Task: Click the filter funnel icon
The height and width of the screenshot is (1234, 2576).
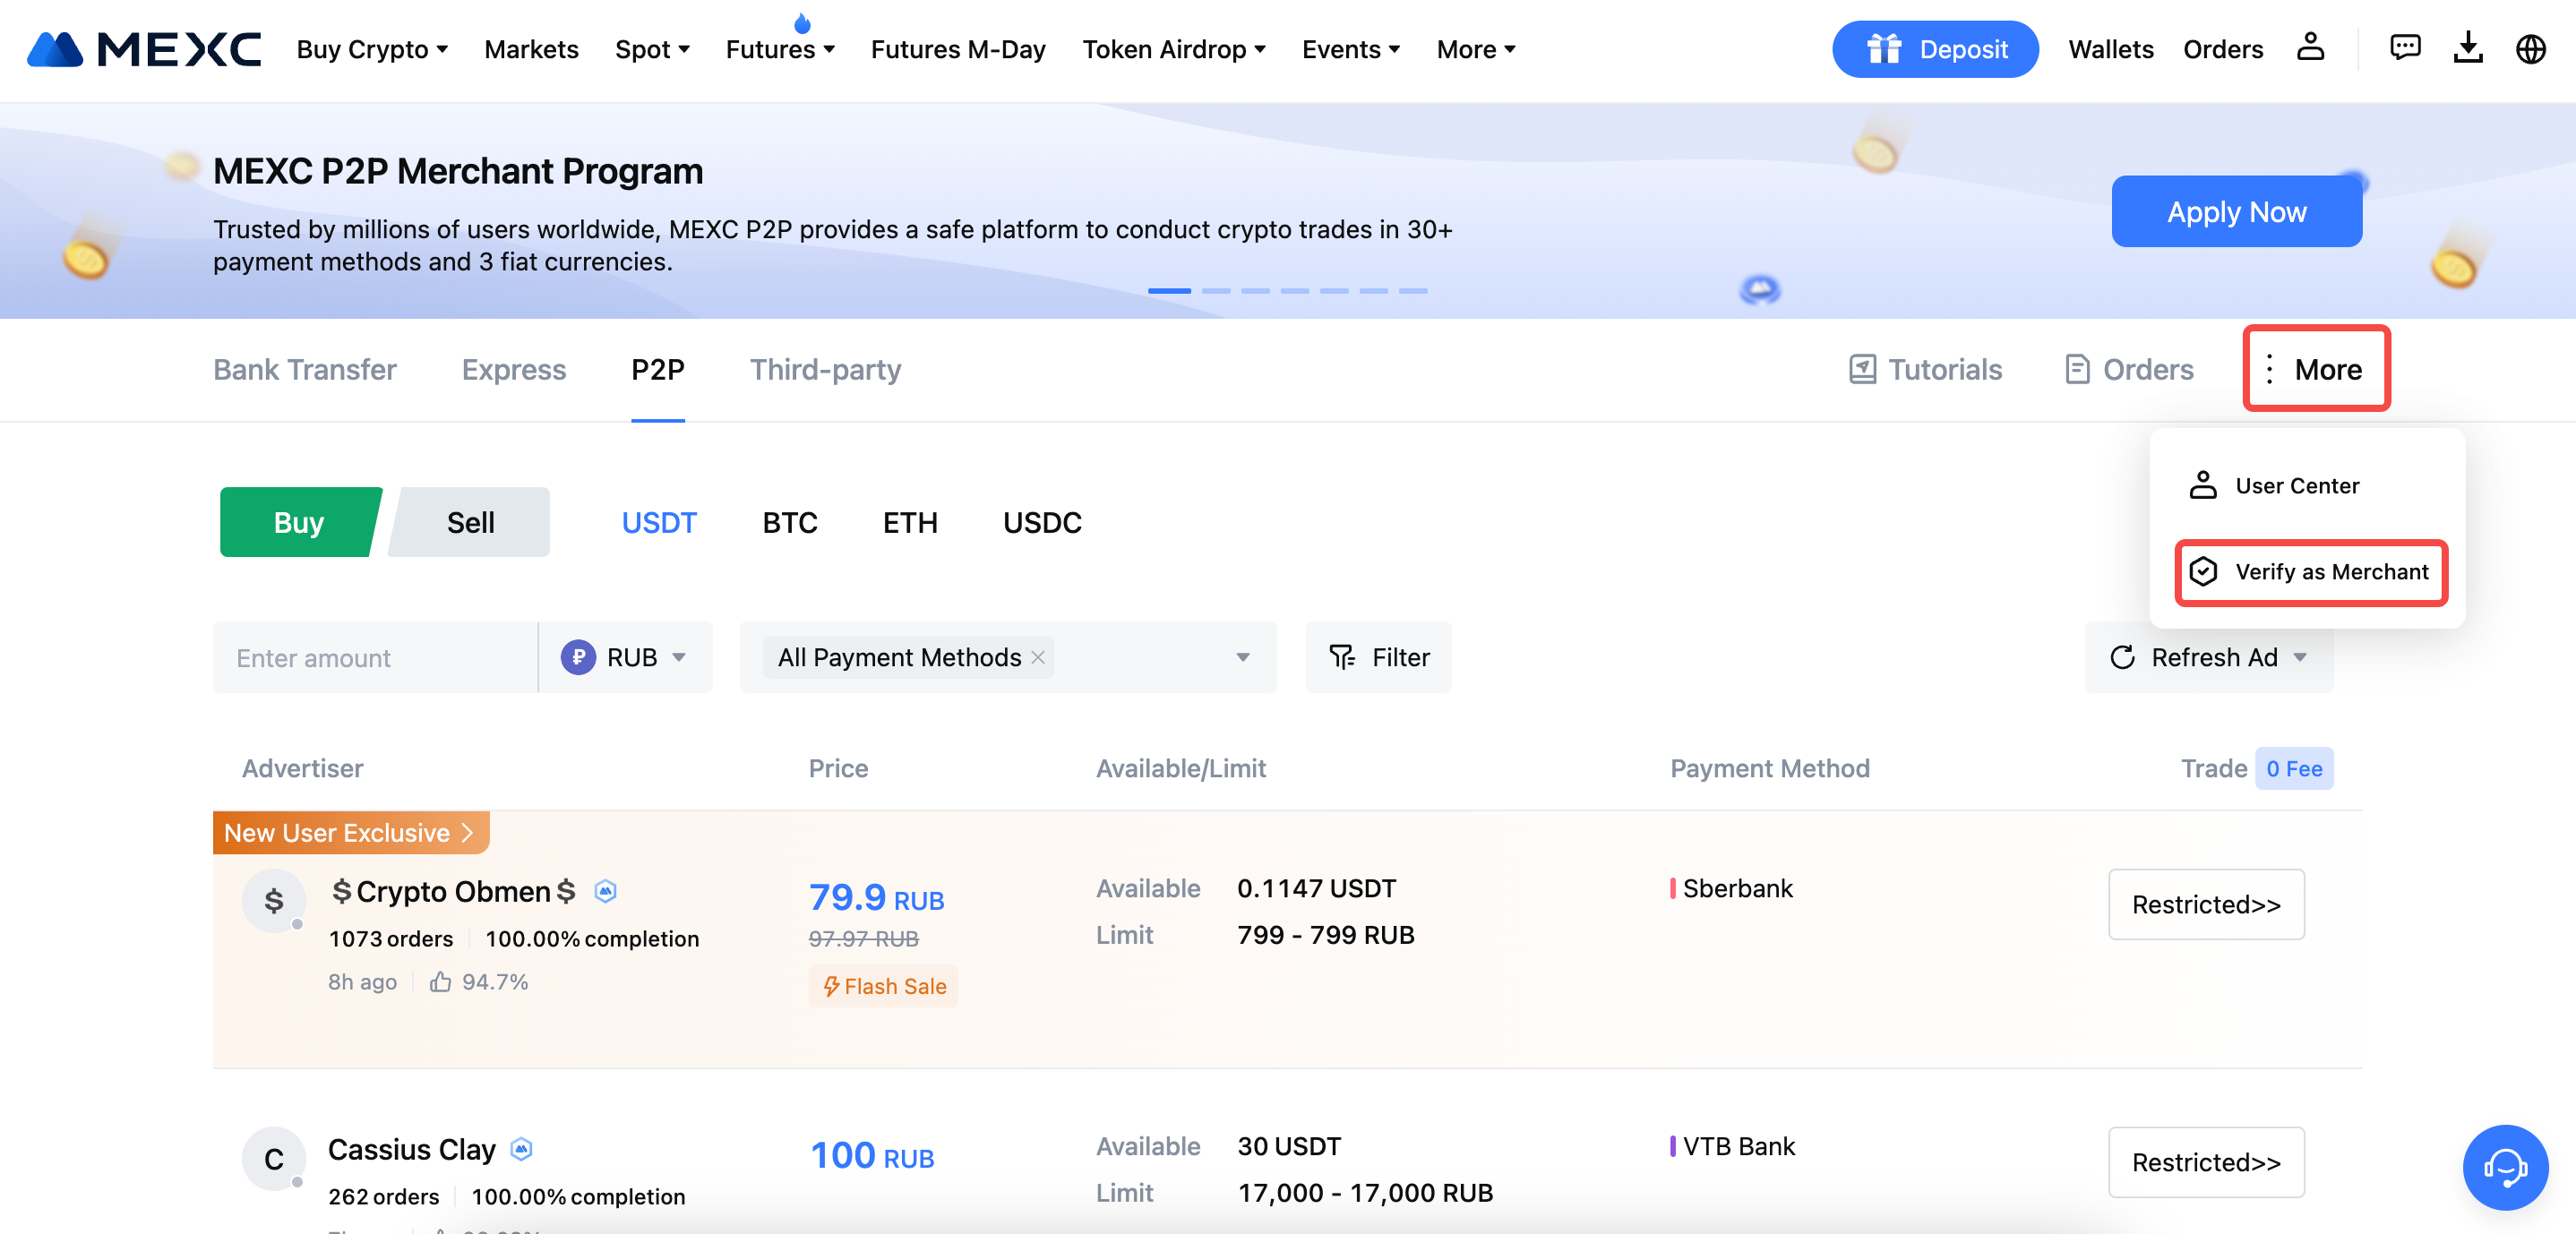Action: click(1342, 656)
